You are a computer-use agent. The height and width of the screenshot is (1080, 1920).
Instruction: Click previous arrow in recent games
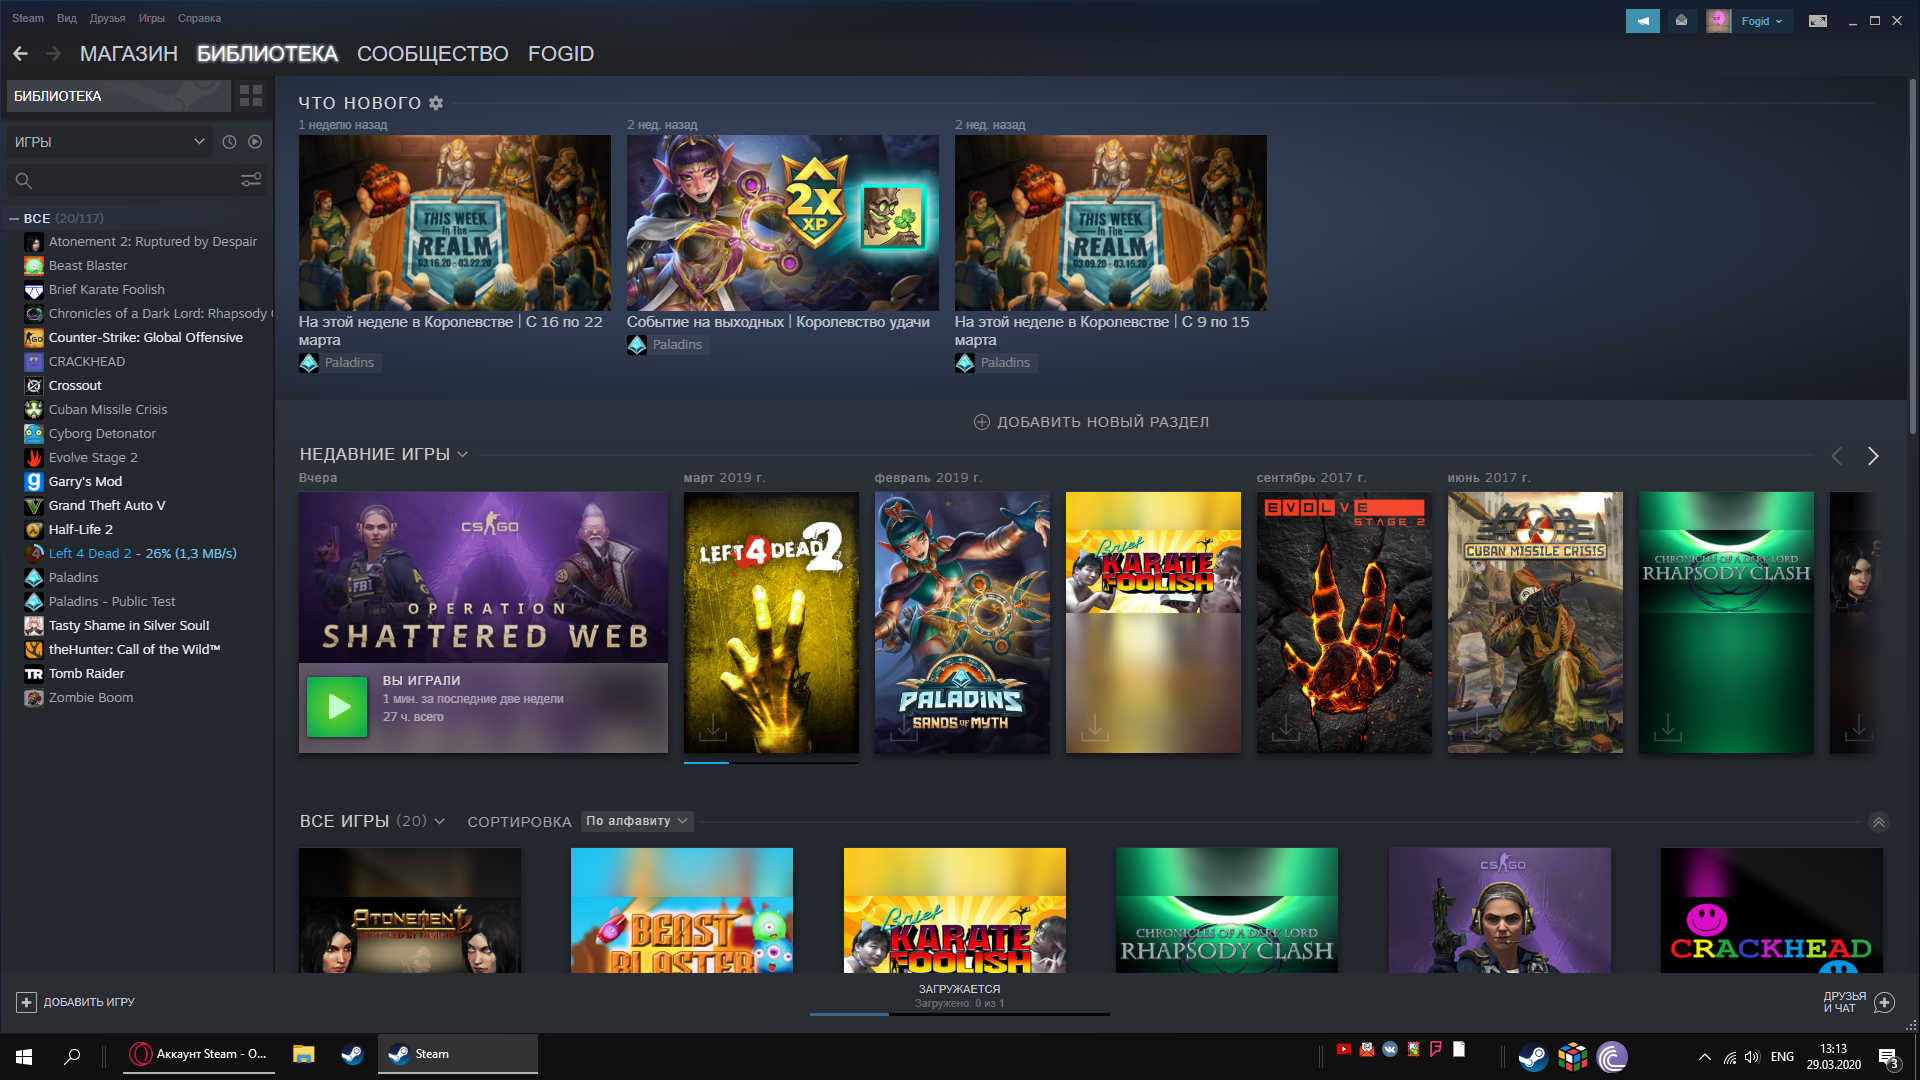[1836, 456]
